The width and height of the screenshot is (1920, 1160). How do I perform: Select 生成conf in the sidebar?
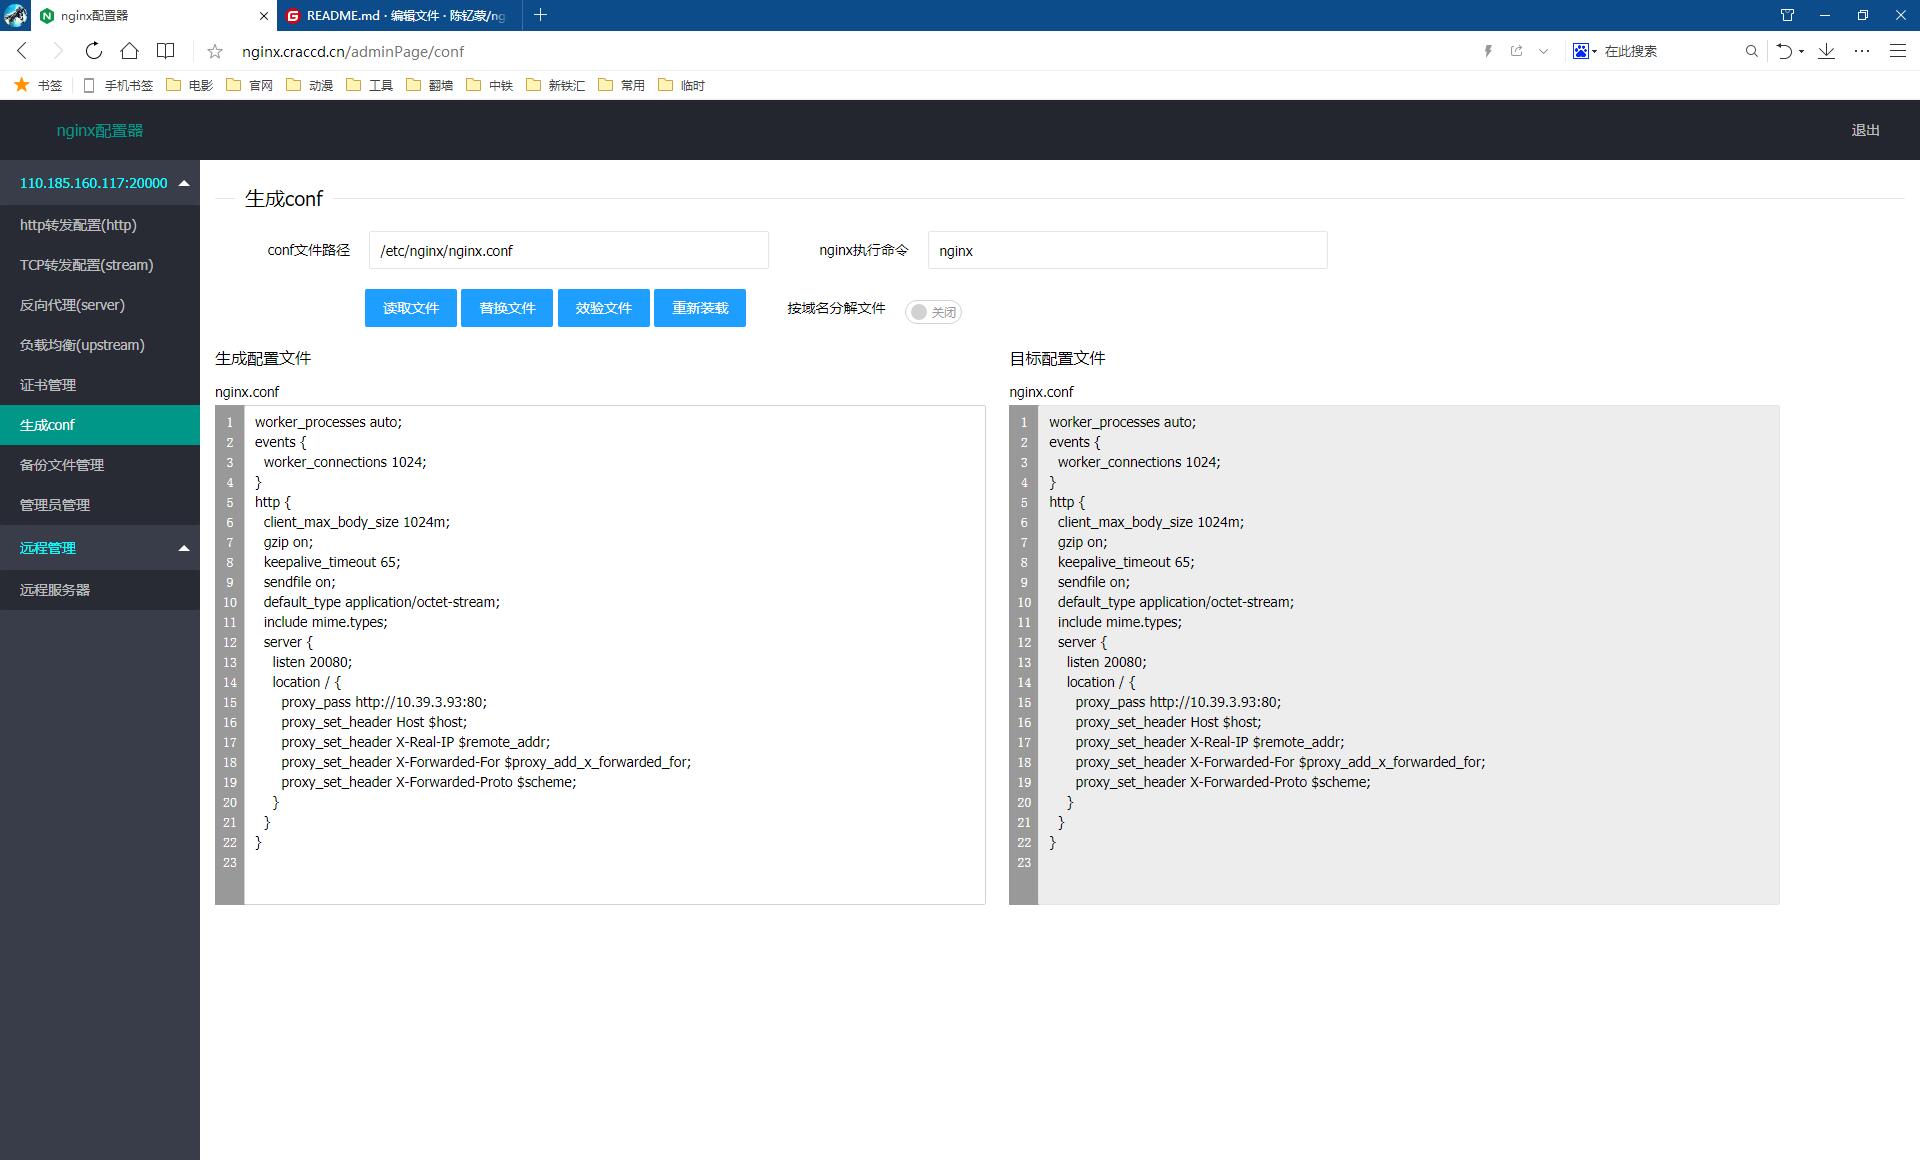(100, 425)
